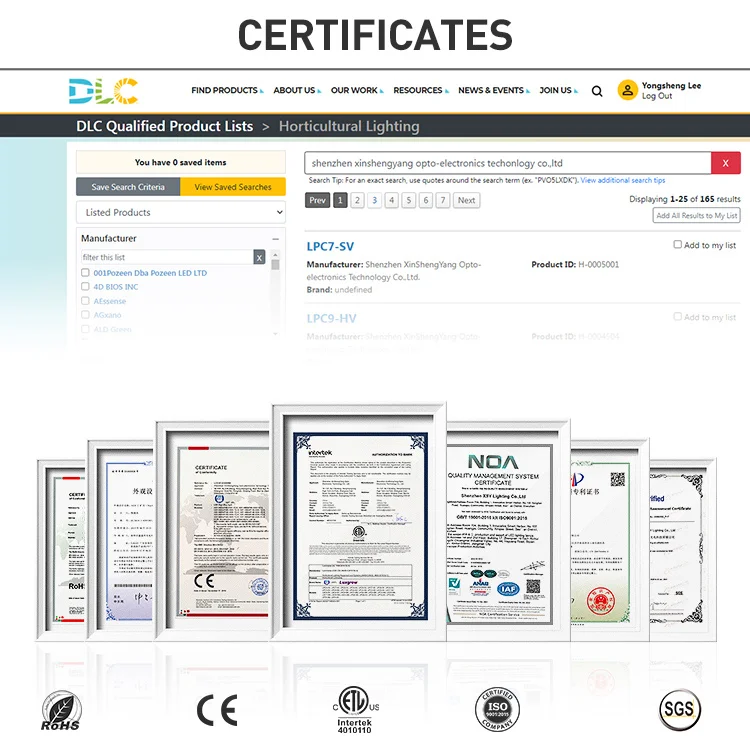Clear the manufacturer filter X button

(259, 257)
